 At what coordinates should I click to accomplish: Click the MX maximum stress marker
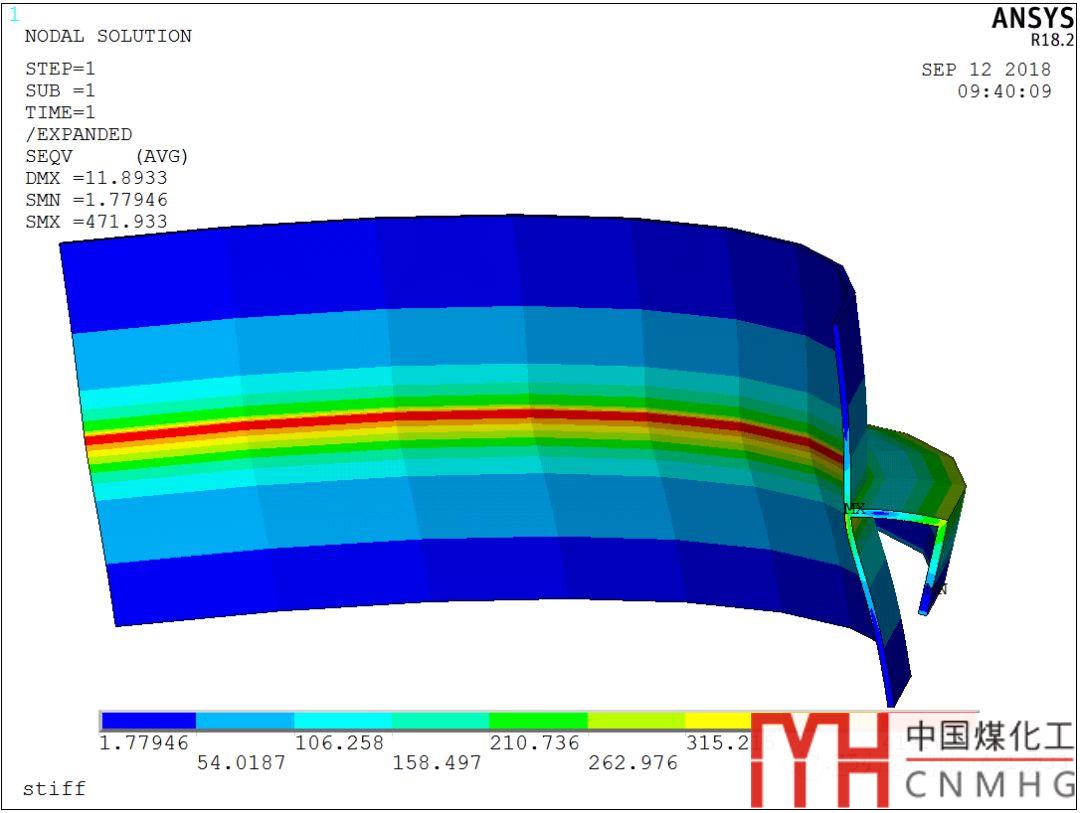[854, 509]
